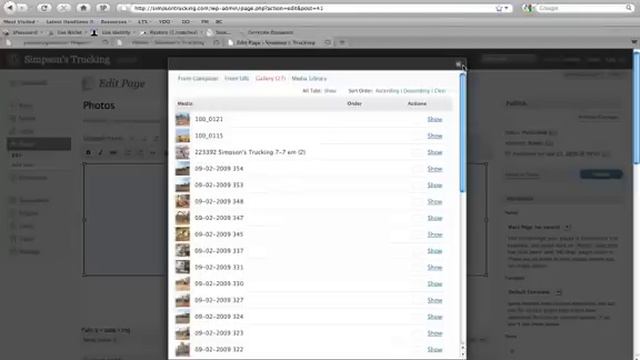
Task: Click the thumbnail of 09-02-2009 354
Action: pos(182,169)
